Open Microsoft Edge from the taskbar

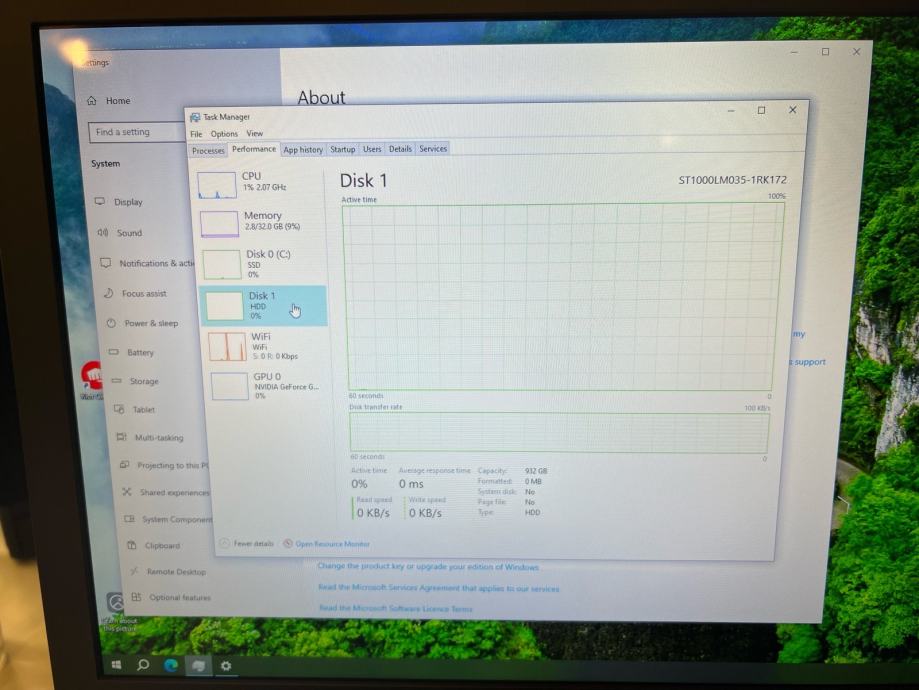click(171, 665)
